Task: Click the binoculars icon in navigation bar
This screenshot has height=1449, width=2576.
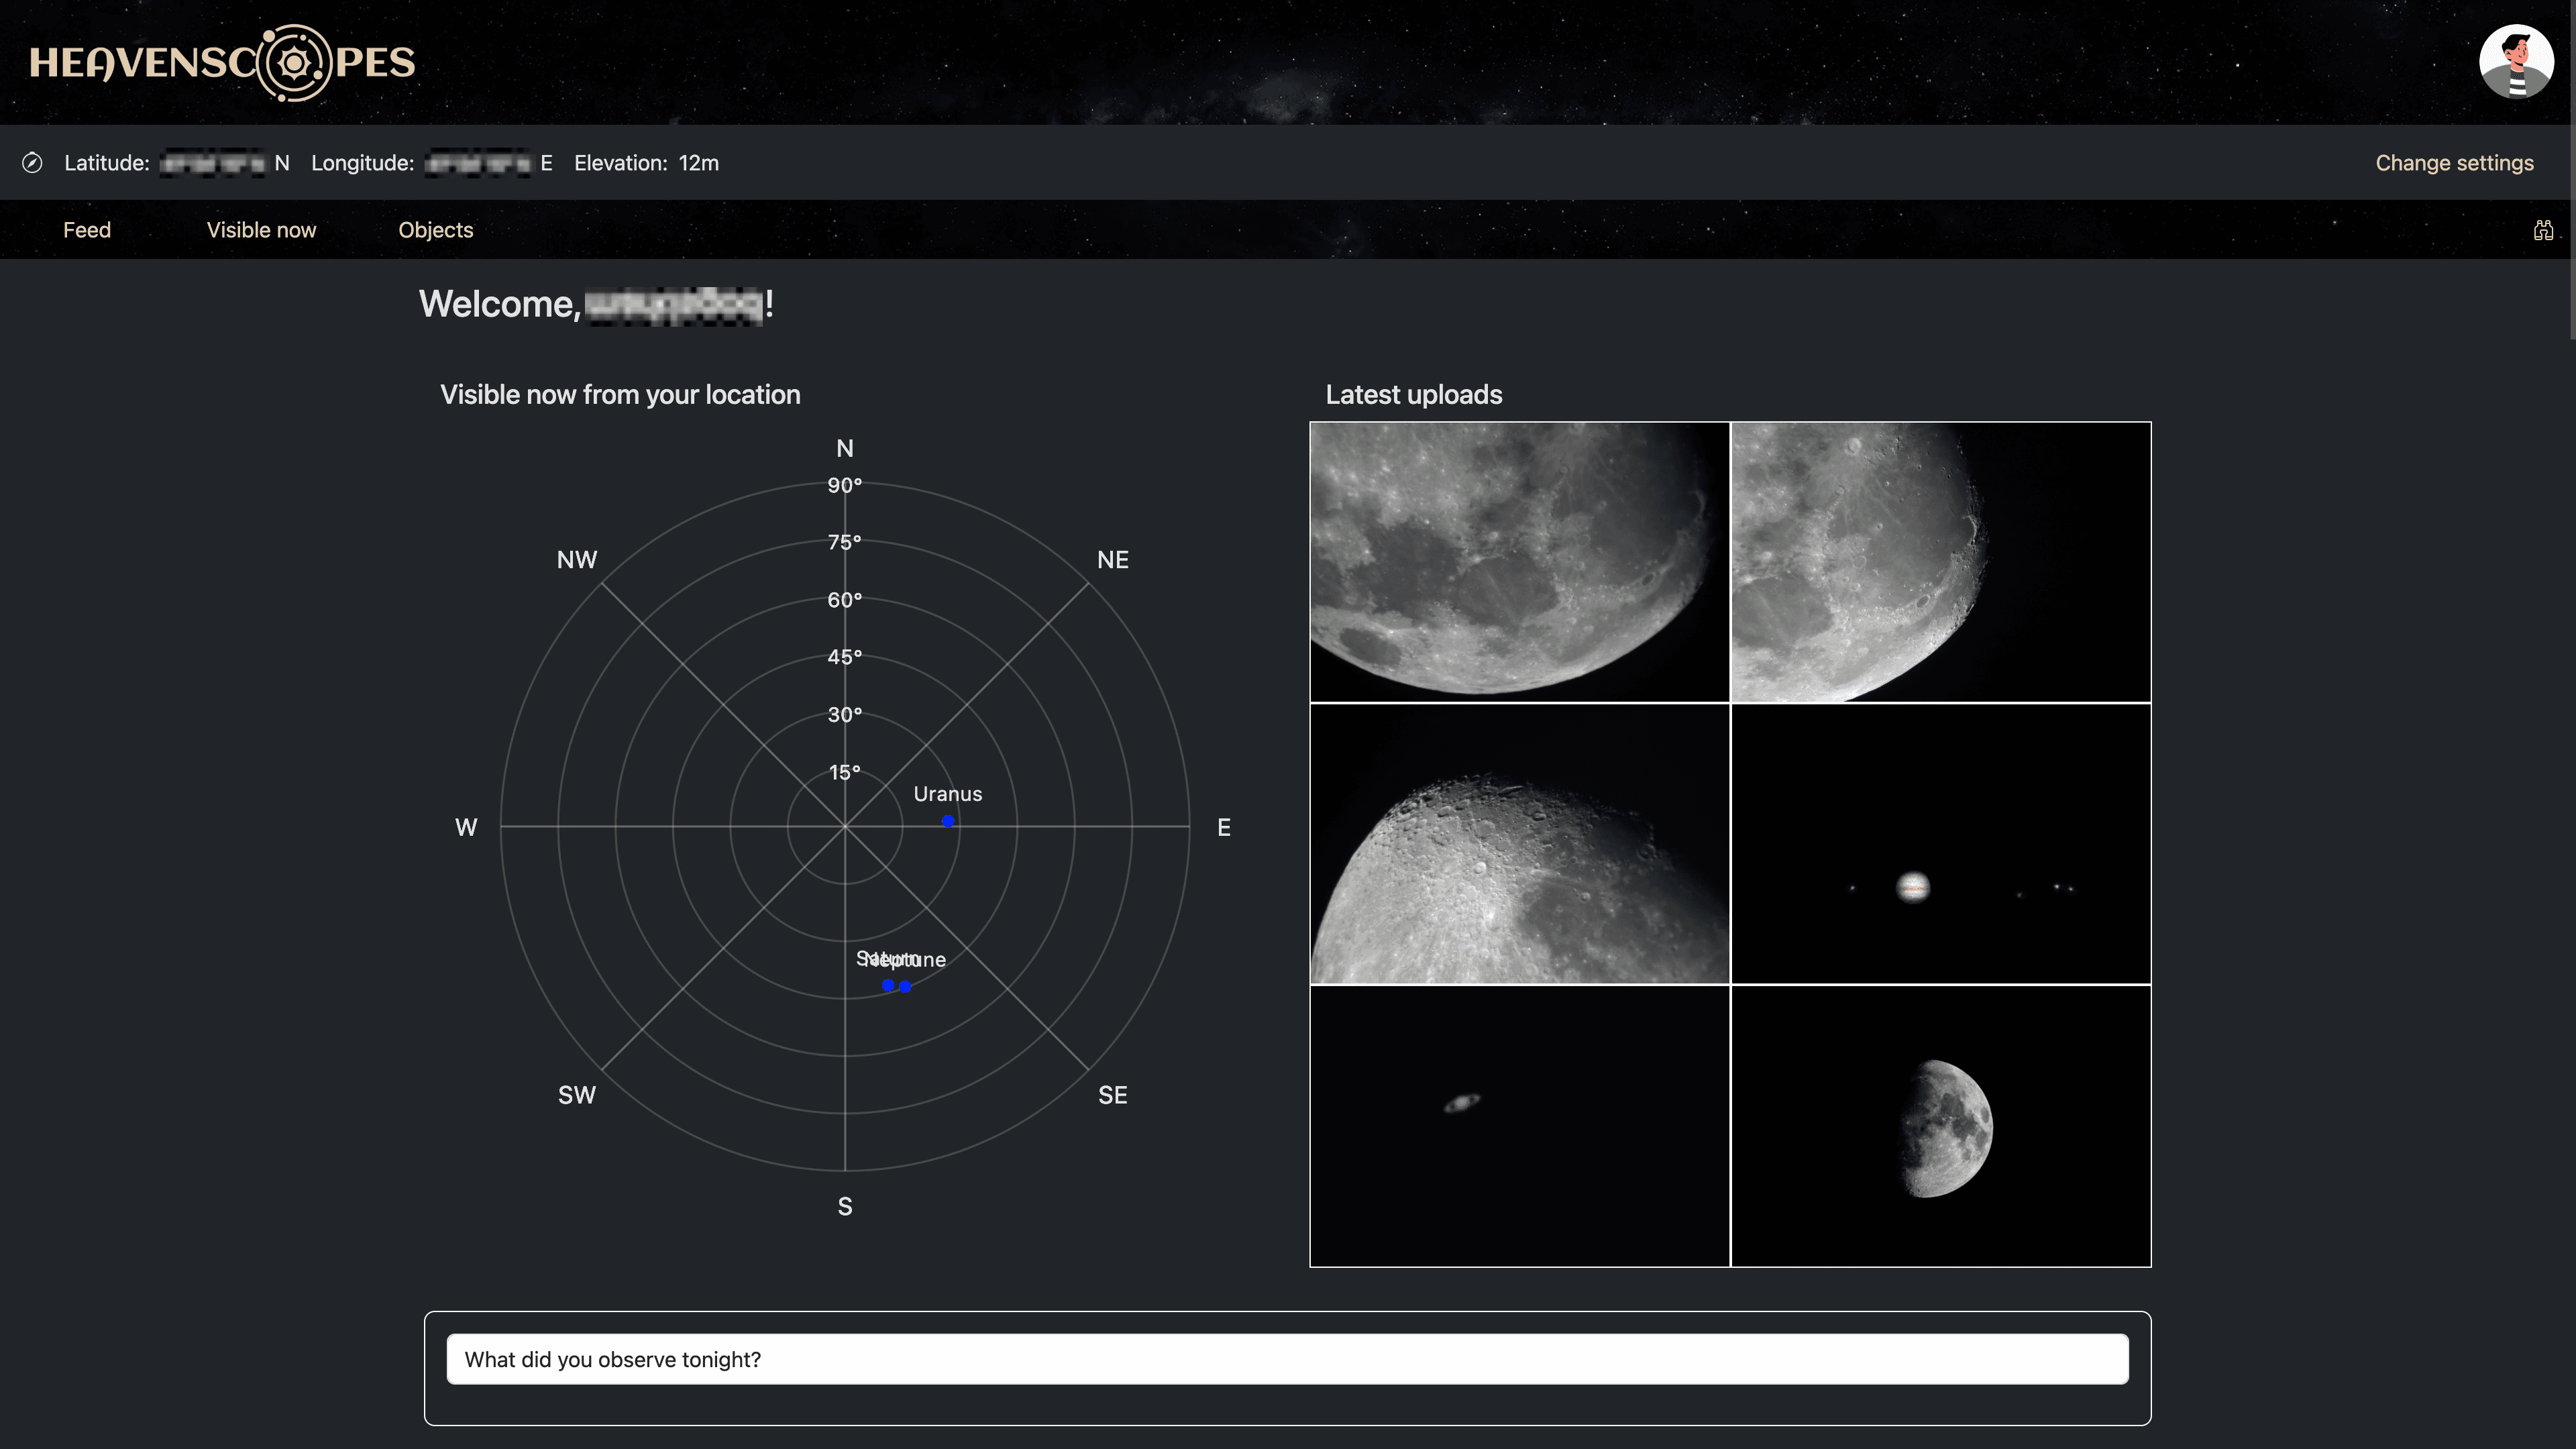Action: tap(2543, 231)
